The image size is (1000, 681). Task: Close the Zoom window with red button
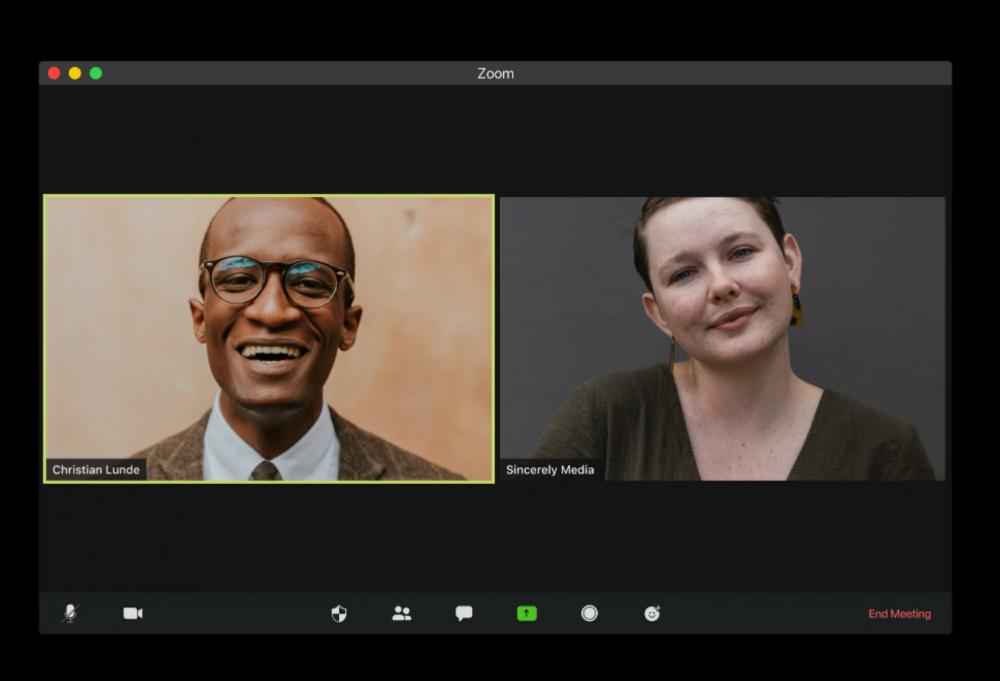coord(54,73)
